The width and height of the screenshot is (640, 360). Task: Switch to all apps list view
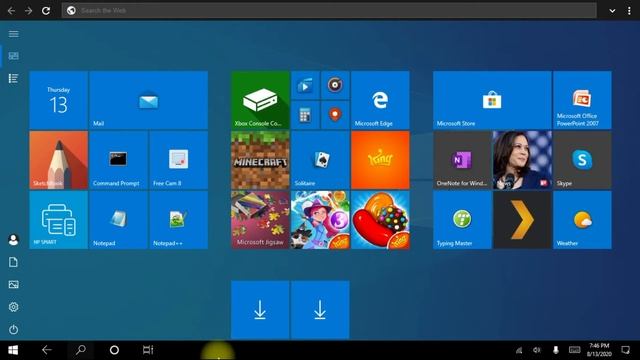click(13, 78)
